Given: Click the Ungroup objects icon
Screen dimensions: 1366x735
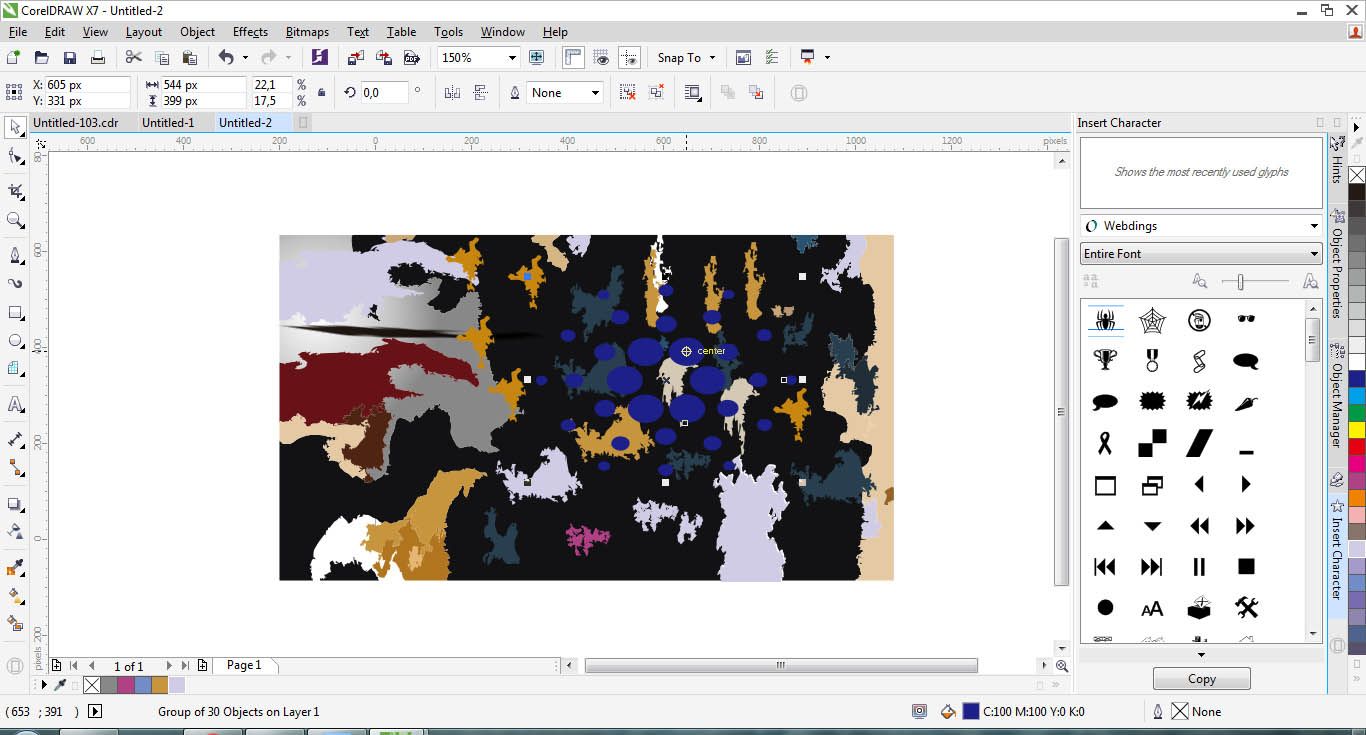Looking at the screenshot, I should [627, 93].
